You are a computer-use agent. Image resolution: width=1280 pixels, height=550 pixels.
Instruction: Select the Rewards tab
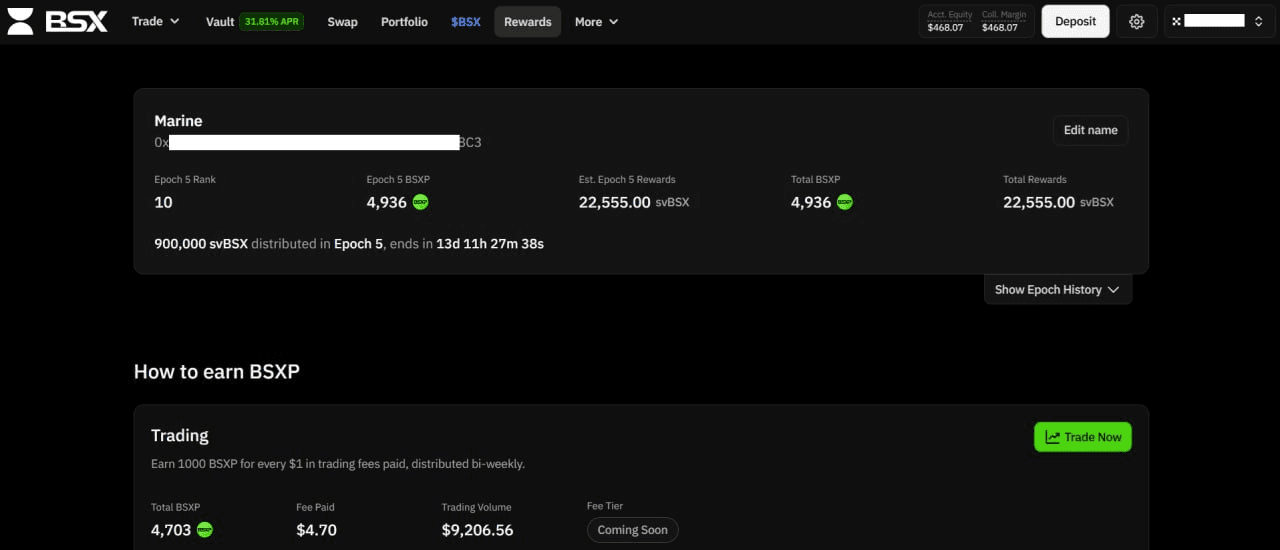point(527,21)
